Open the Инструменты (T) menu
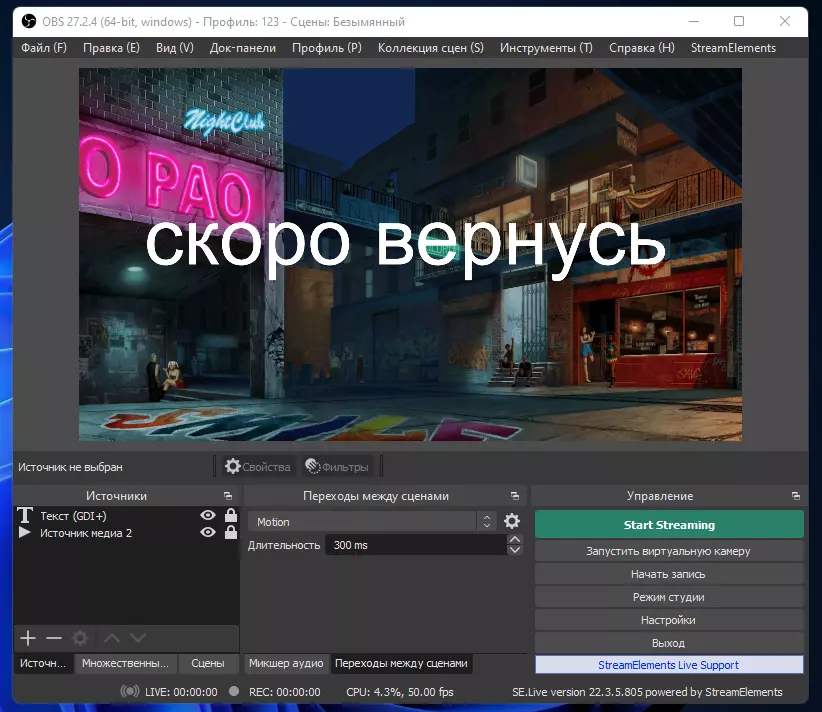Screen dimensions: 822x712 click(546, 47)
